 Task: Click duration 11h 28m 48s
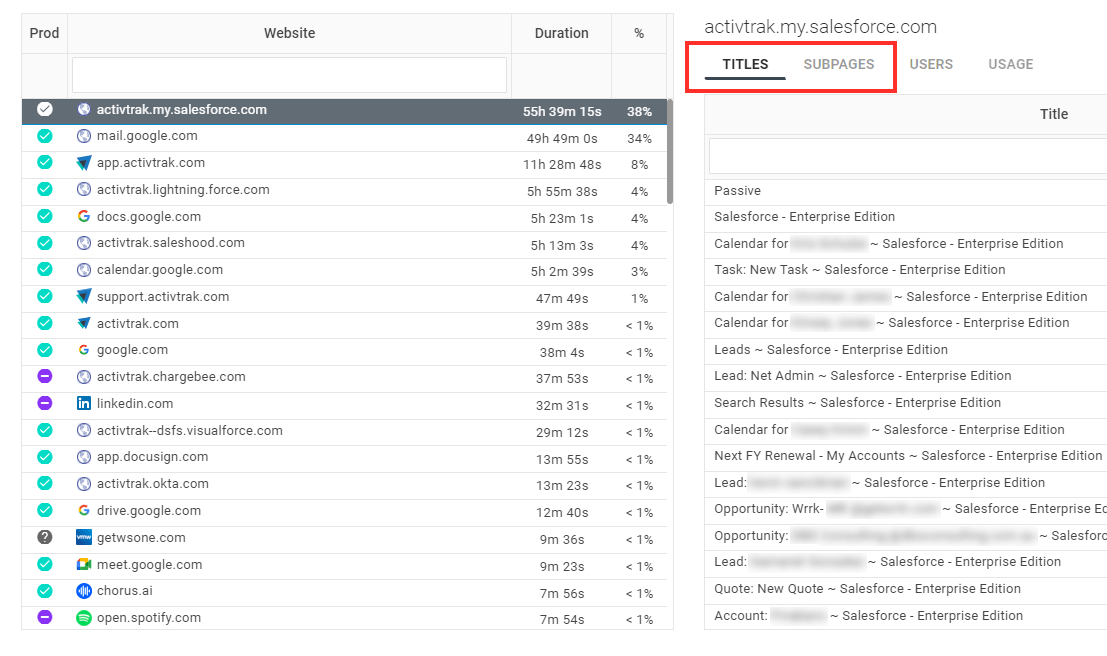click(562, 165)
